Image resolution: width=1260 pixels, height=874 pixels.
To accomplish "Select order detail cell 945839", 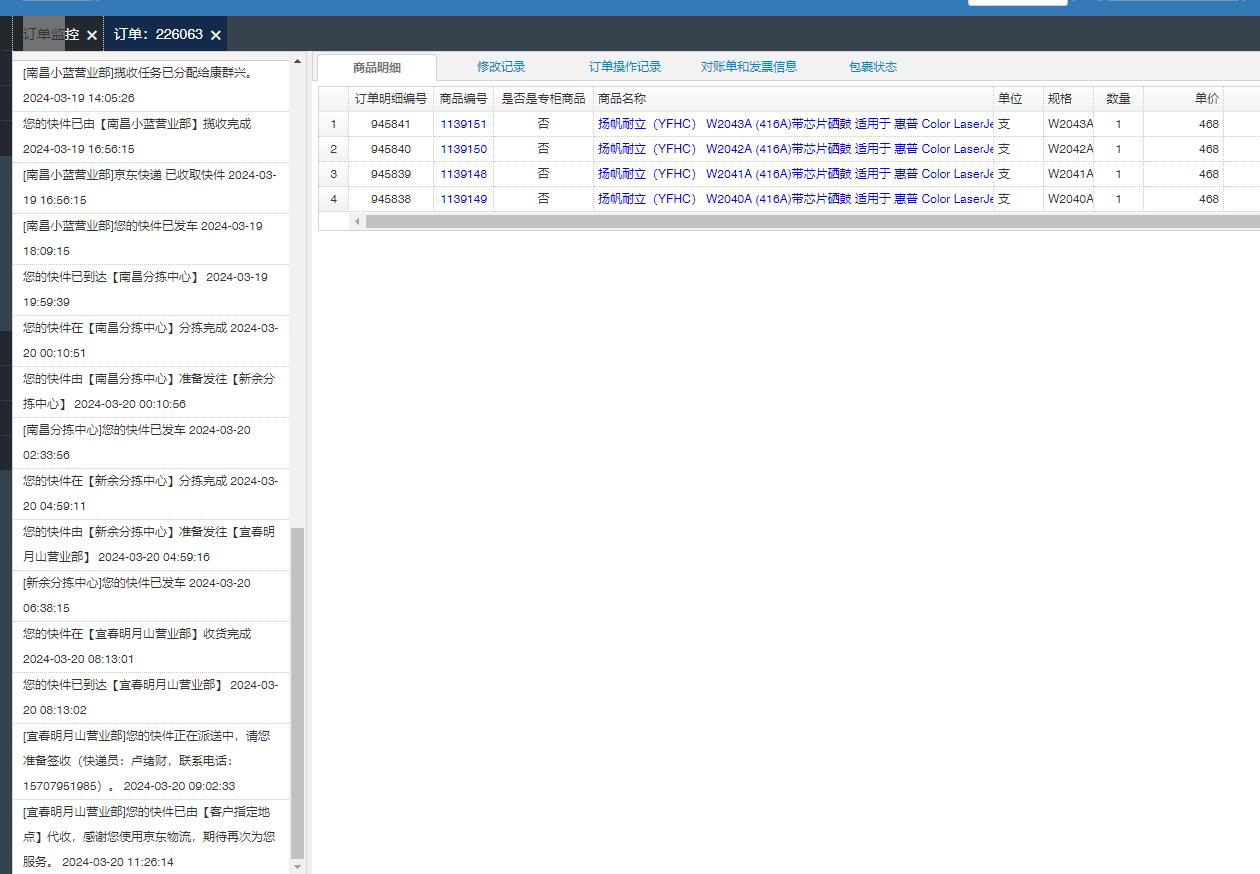I will 391,174.
